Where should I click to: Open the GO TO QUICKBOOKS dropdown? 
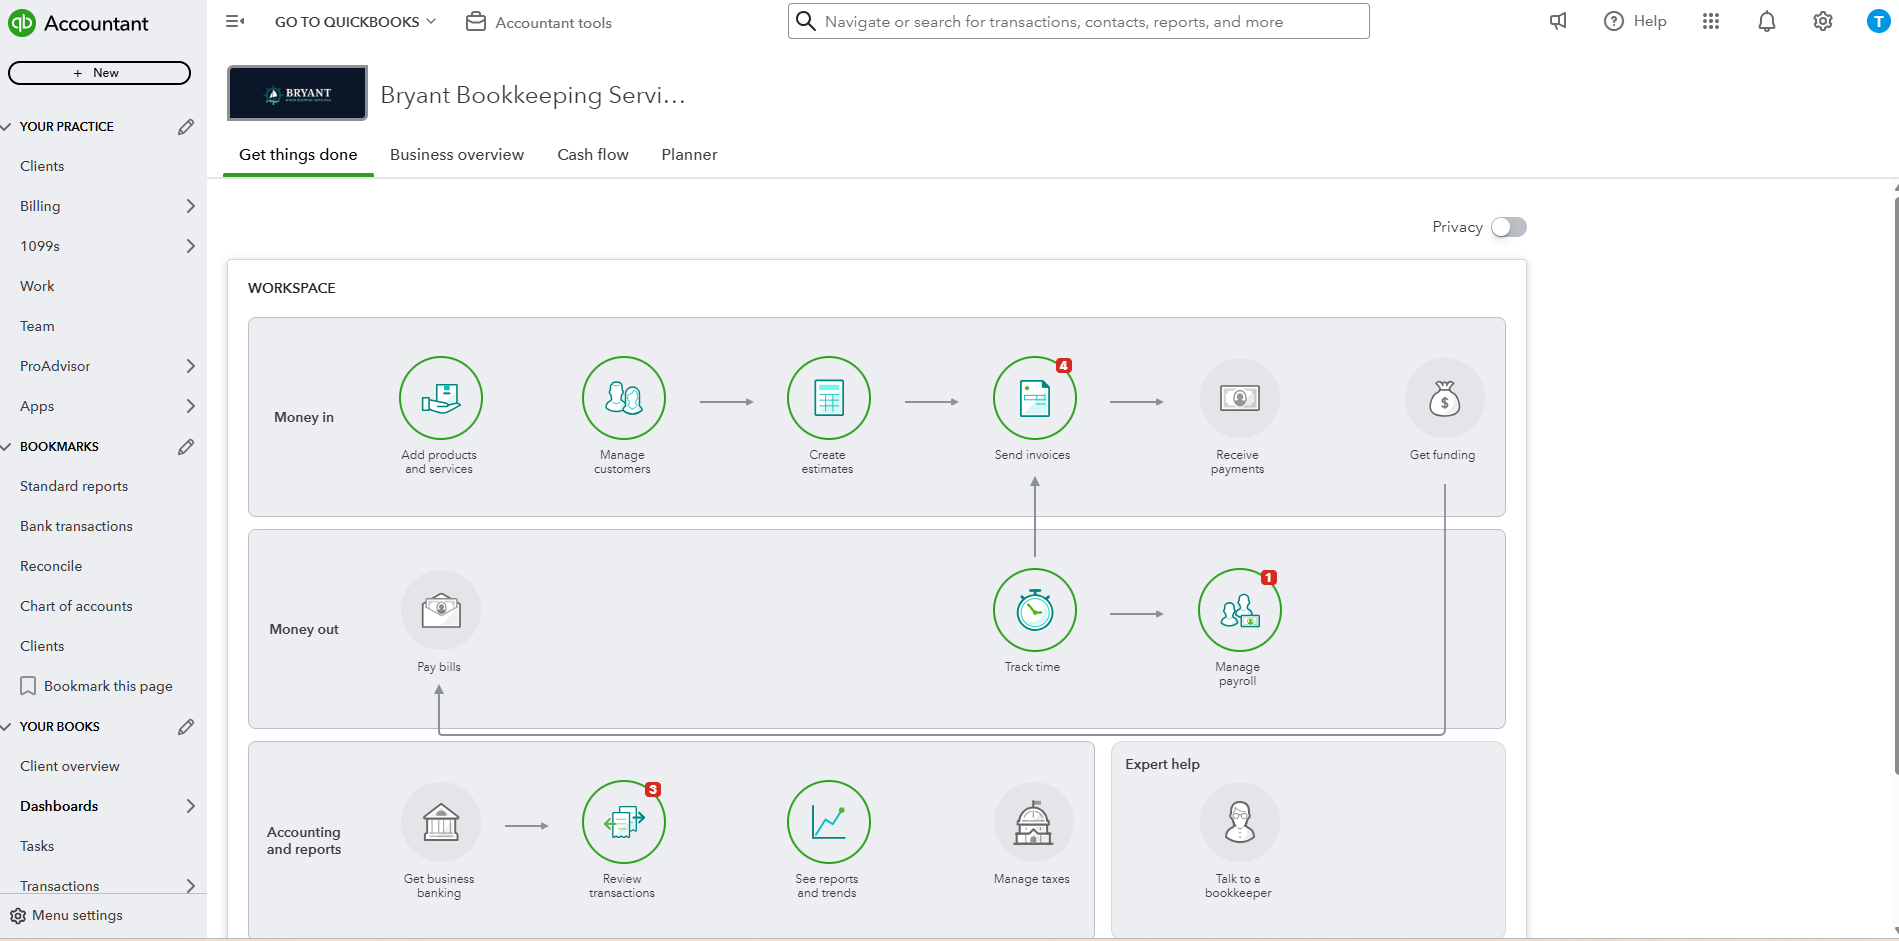coord(355,22)
